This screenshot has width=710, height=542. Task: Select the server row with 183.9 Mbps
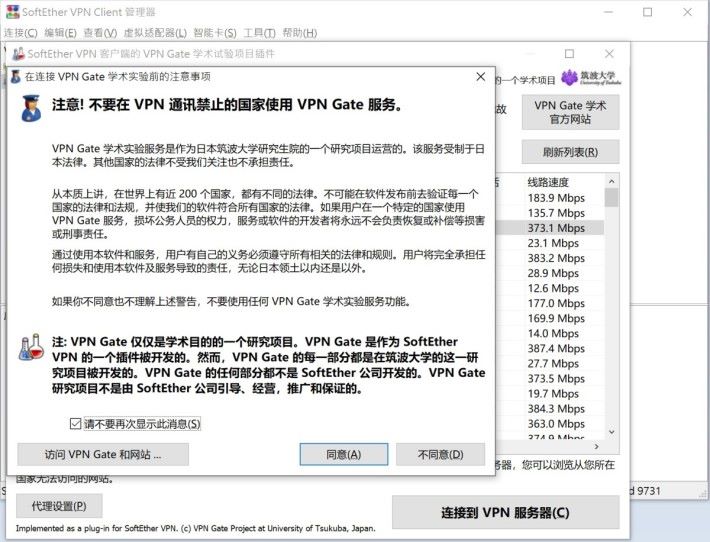coord(549,198)
